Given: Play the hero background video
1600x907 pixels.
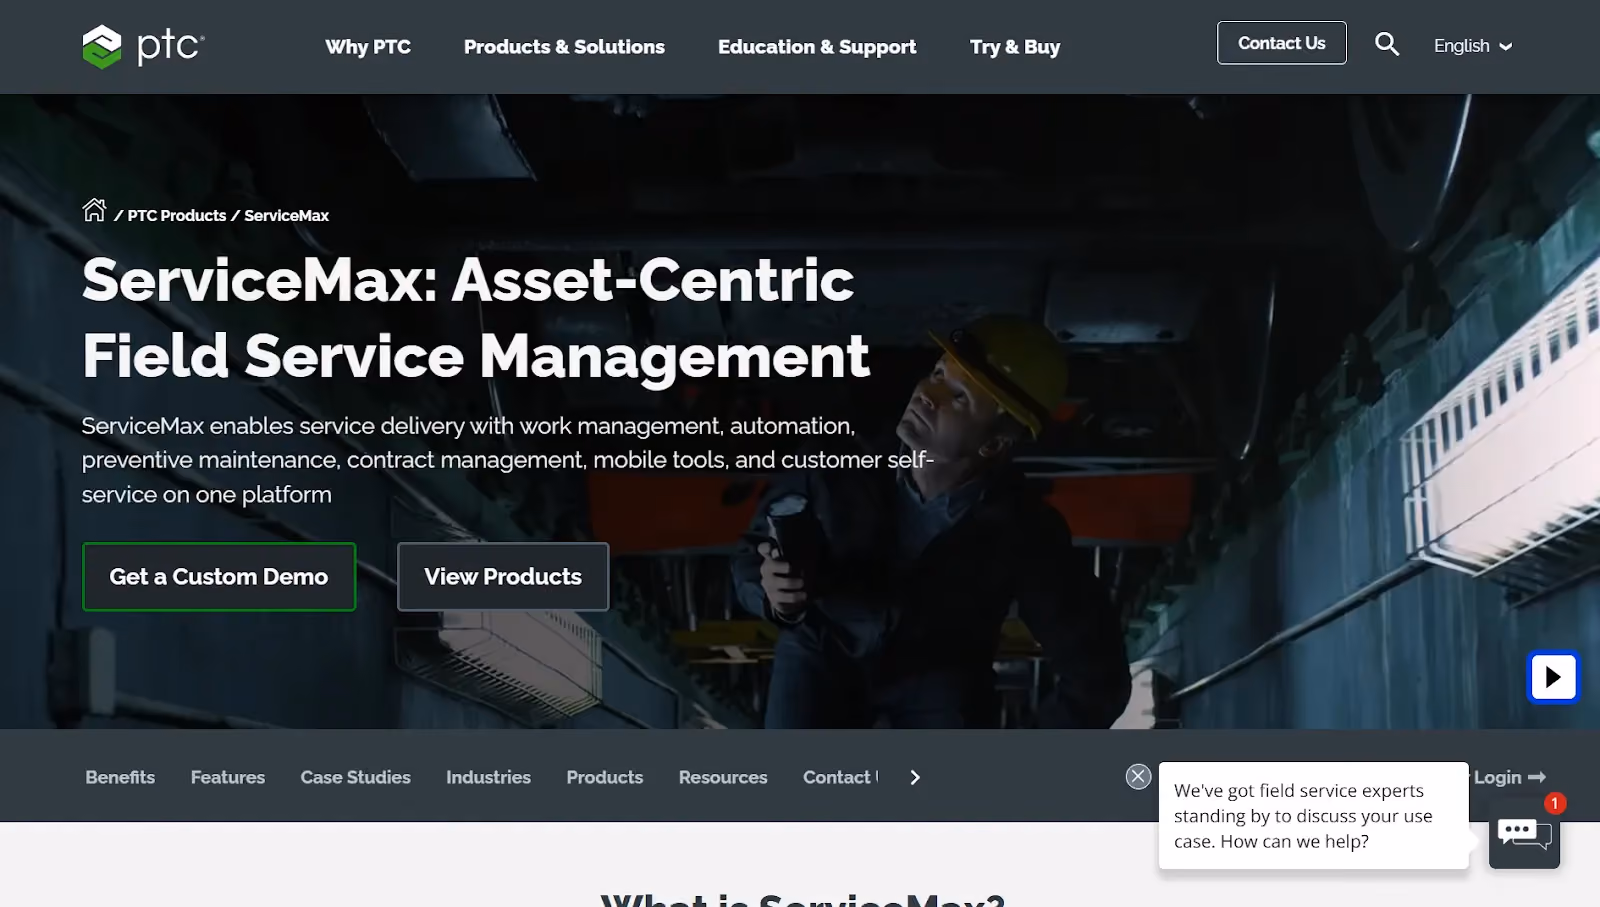Looking at the screenshot, I should (x=1553, y=677).
